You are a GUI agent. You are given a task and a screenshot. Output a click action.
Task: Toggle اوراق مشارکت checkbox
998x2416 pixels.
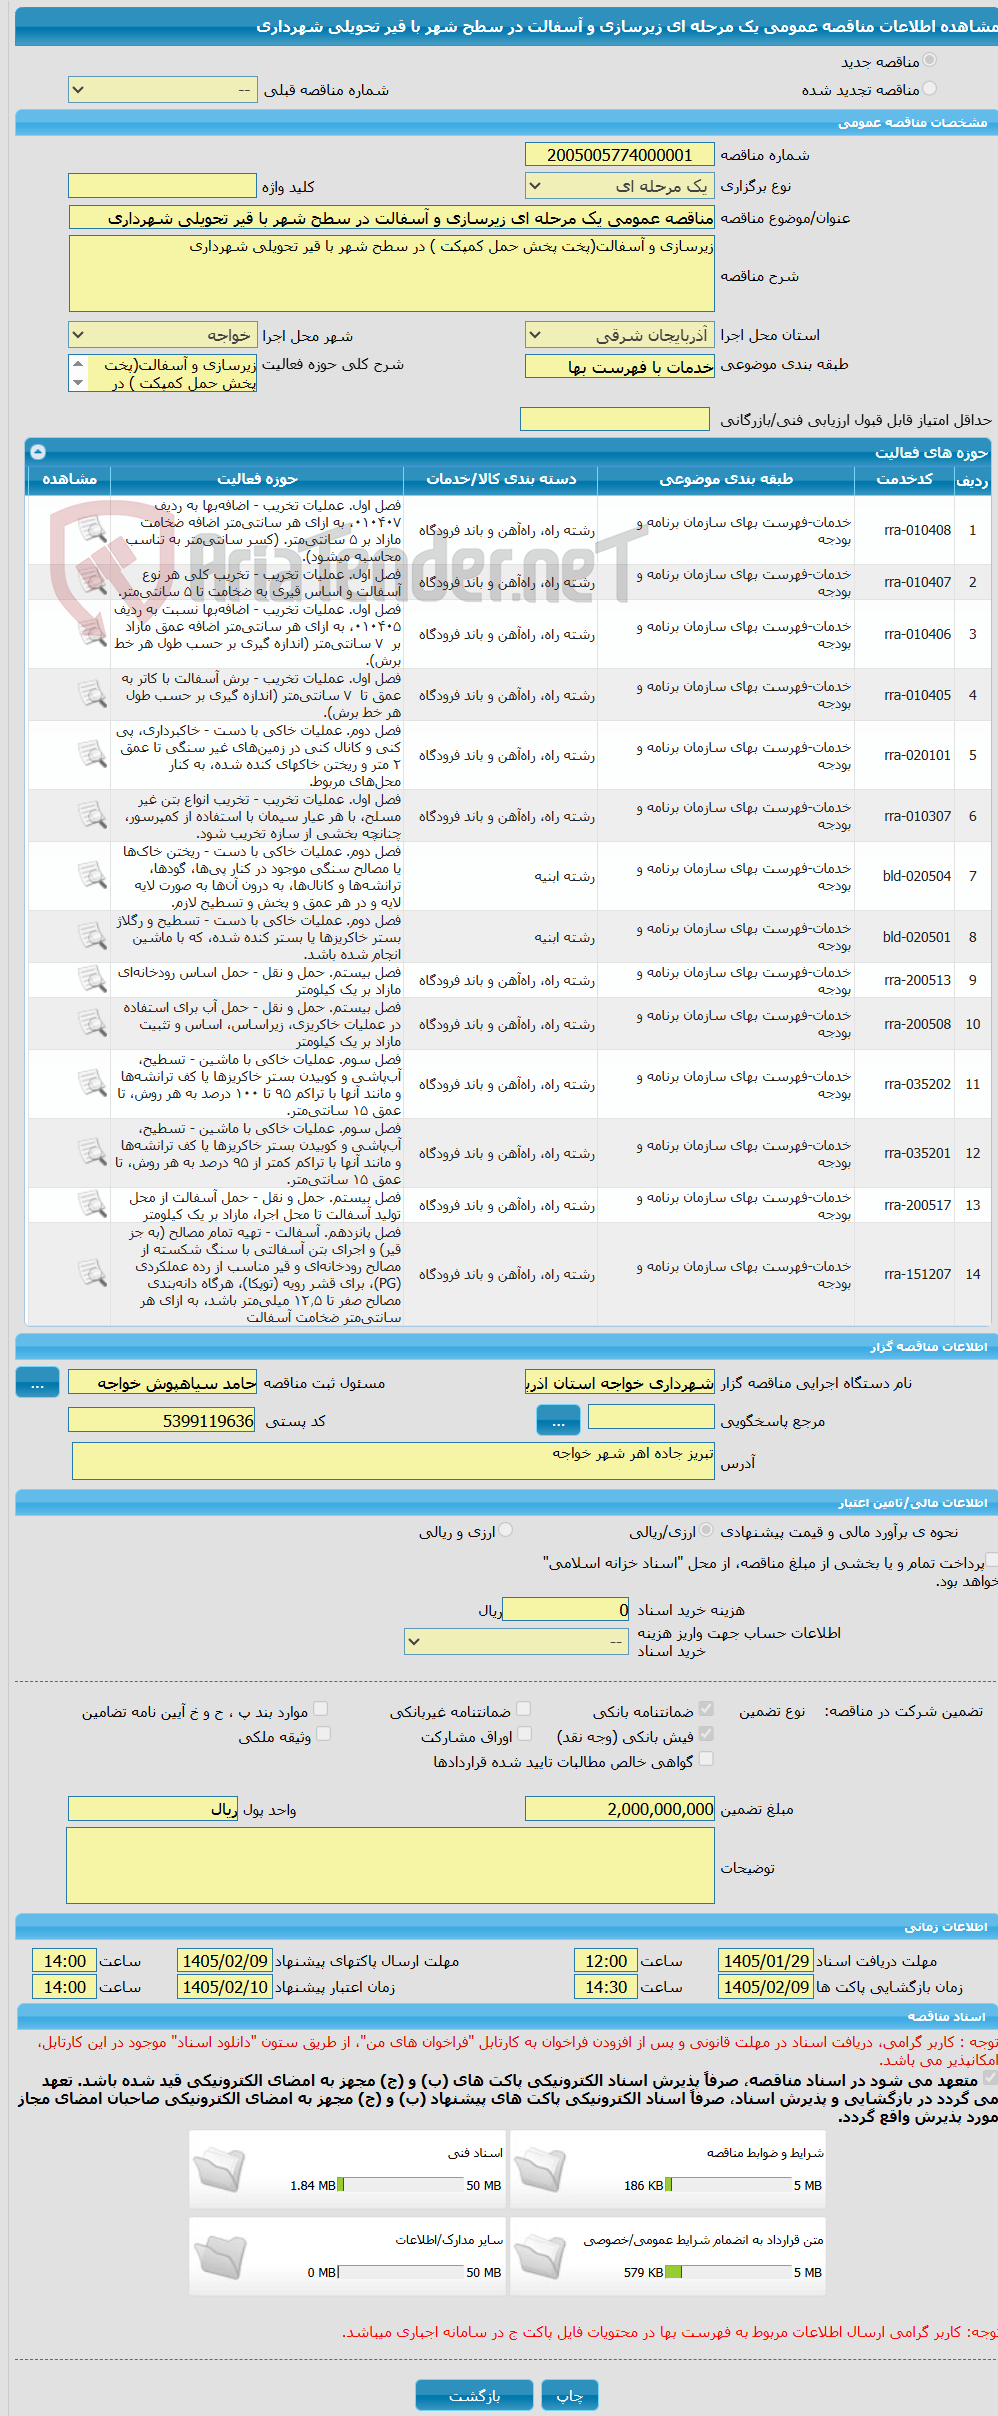(x=523, y=1735)
